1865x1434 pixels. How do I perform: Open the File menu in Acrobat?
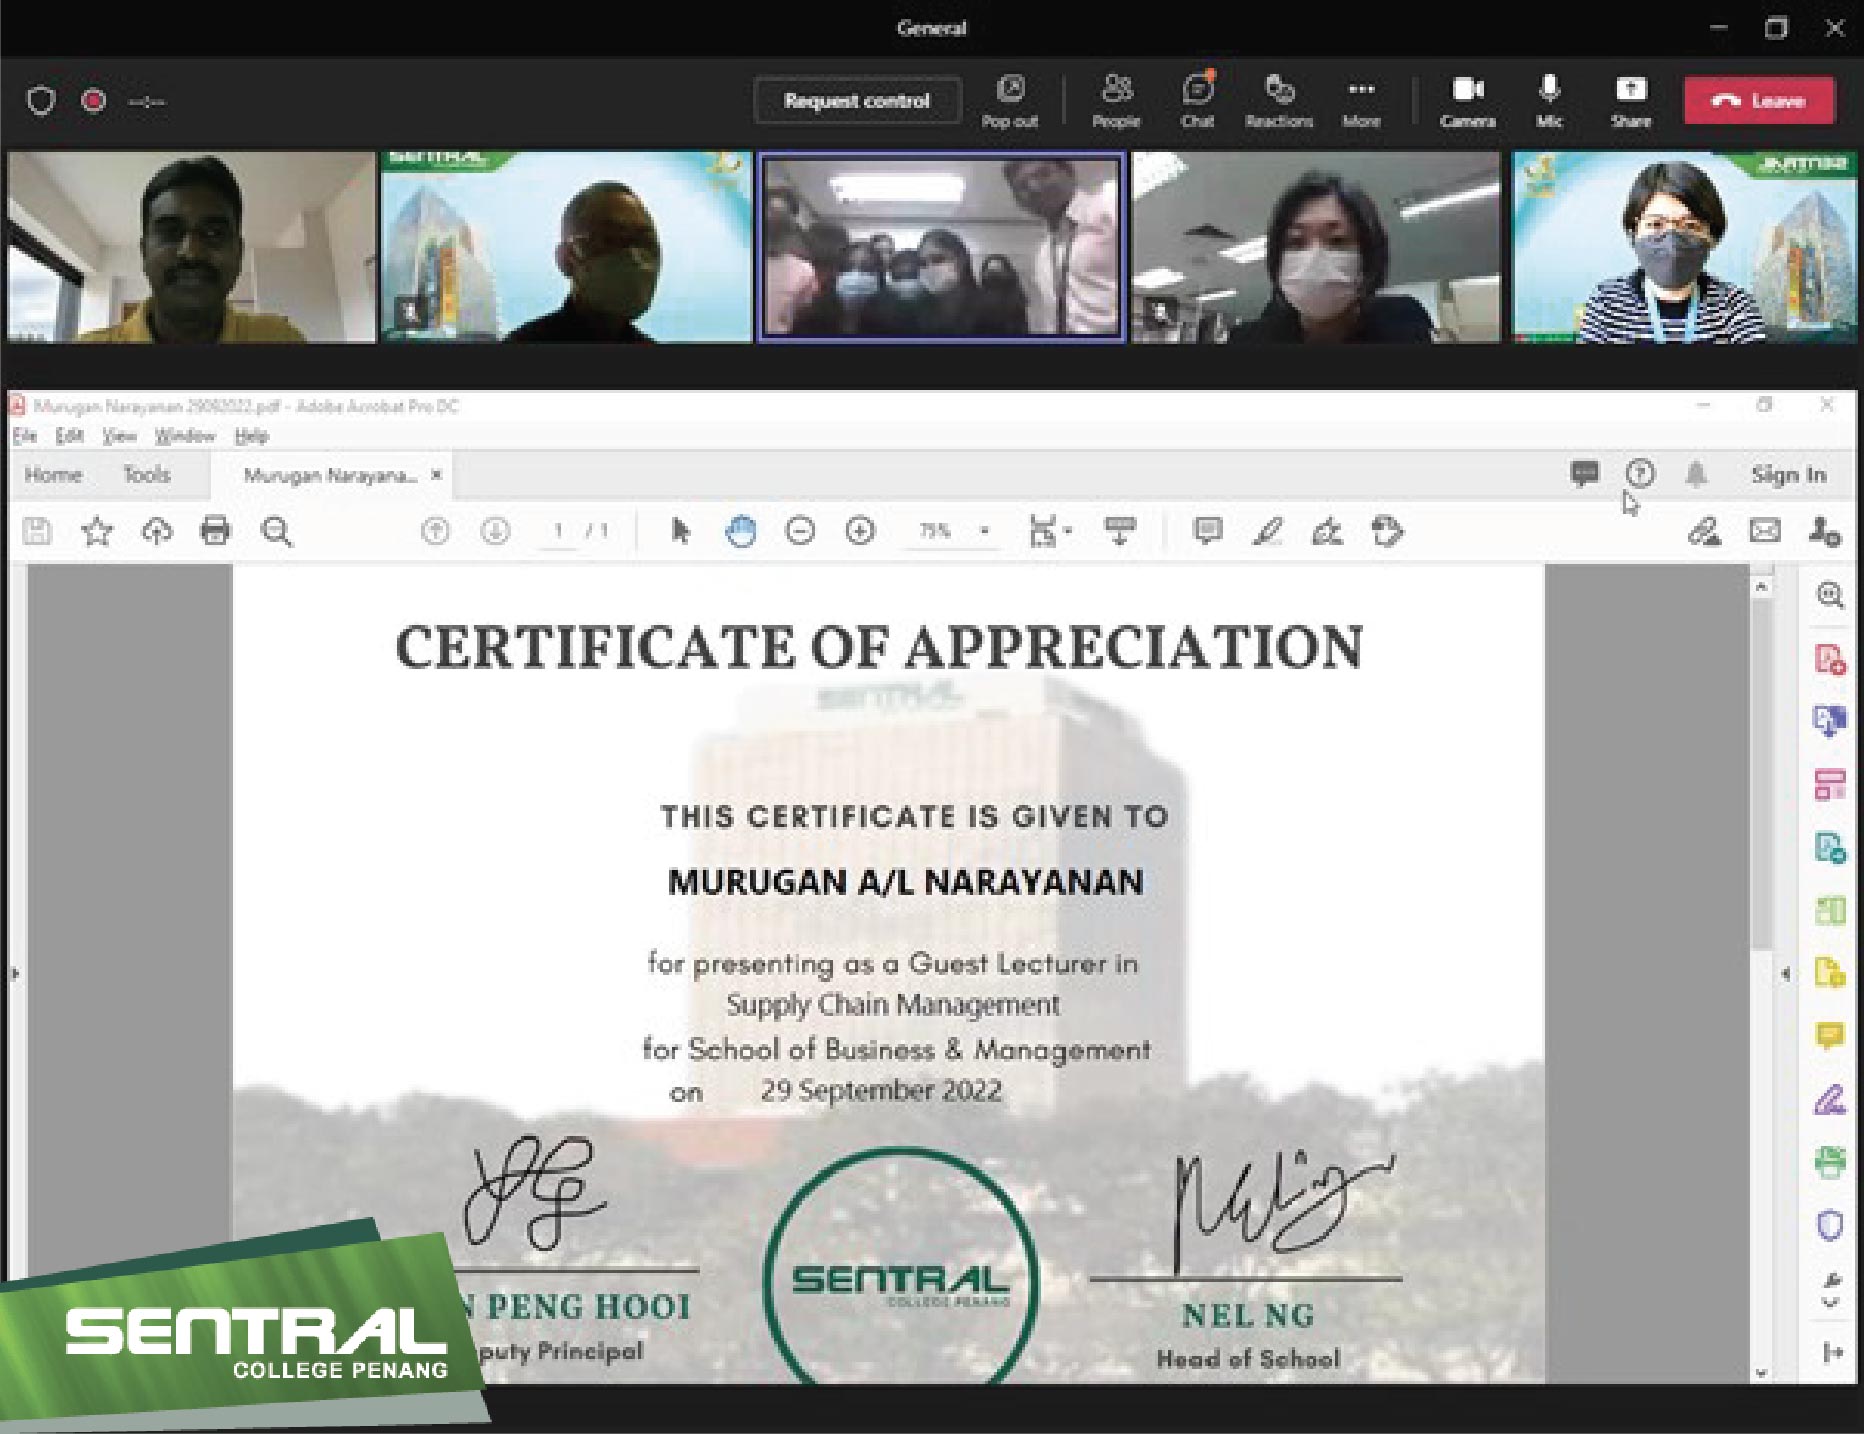point(24,436)
